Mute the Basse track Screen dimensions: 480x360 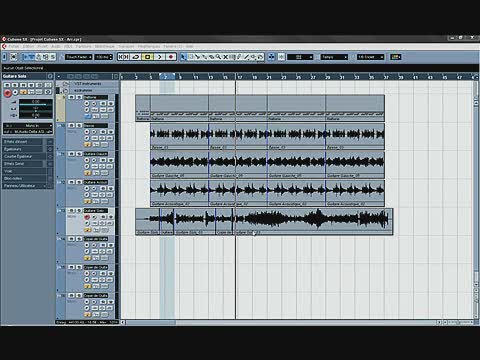tap(71, 126)
